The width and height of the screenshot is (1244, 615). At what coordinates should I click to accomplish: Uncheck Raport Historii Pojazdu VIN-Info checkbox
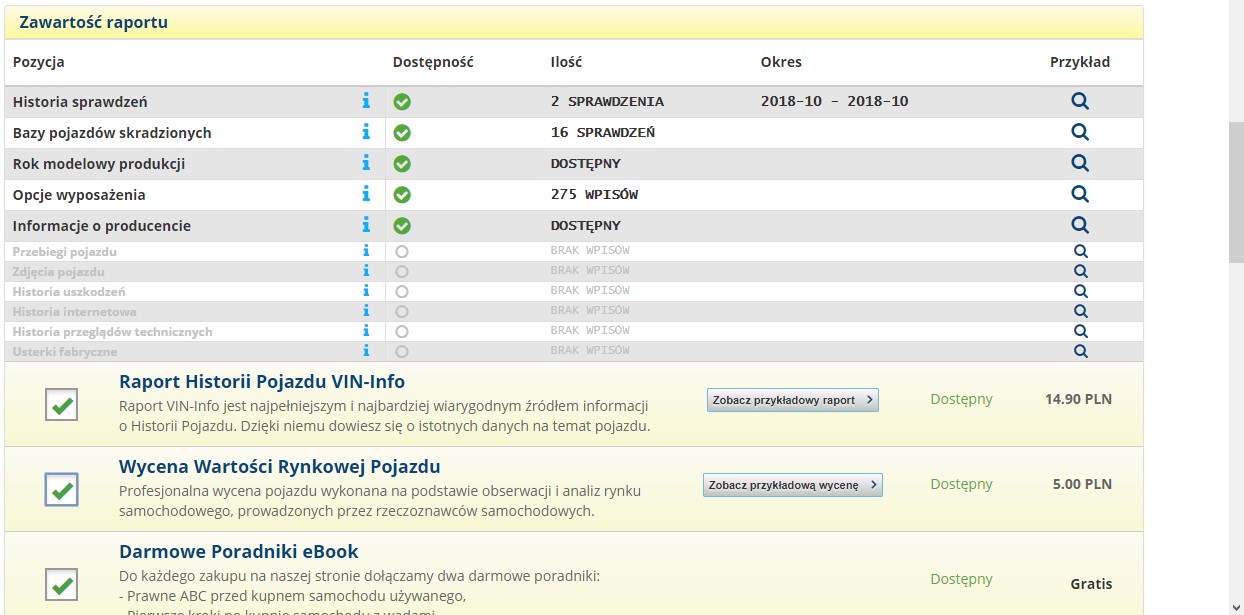point(62,406)
